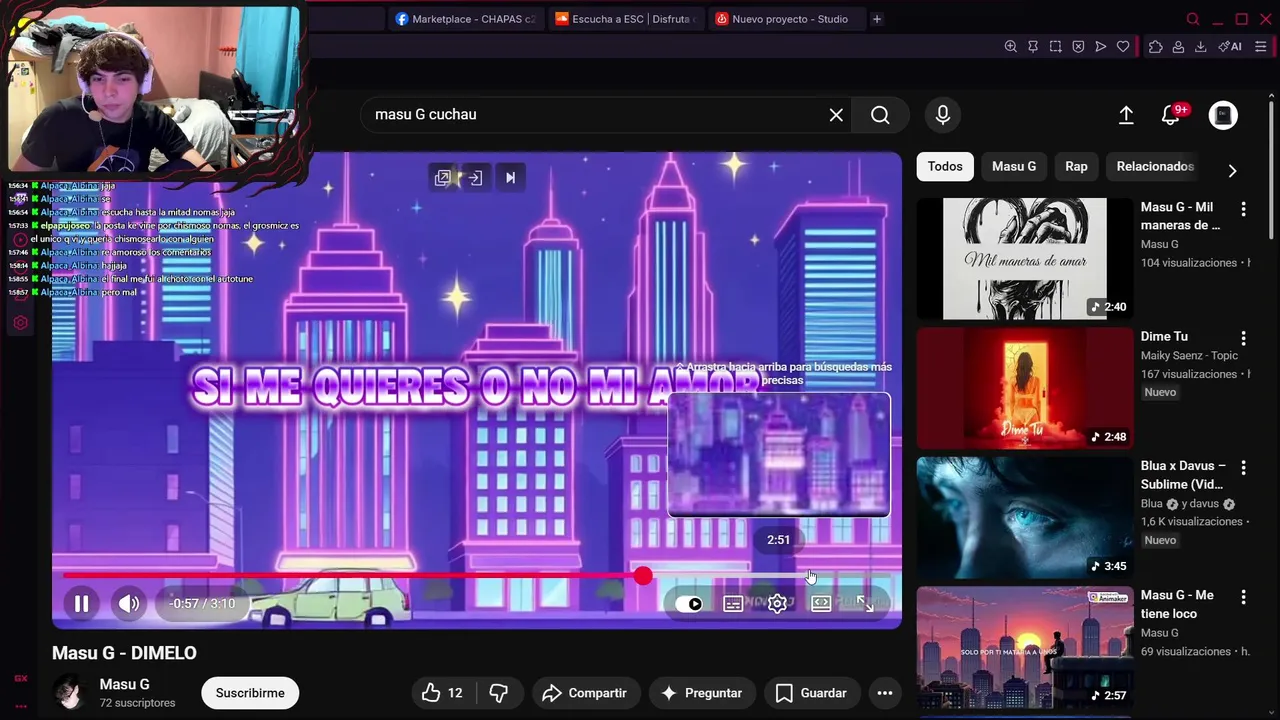This screenshot has width=1280, height=720.
Task: Switch player to theater mode
Action: click(x=821, y=603)
